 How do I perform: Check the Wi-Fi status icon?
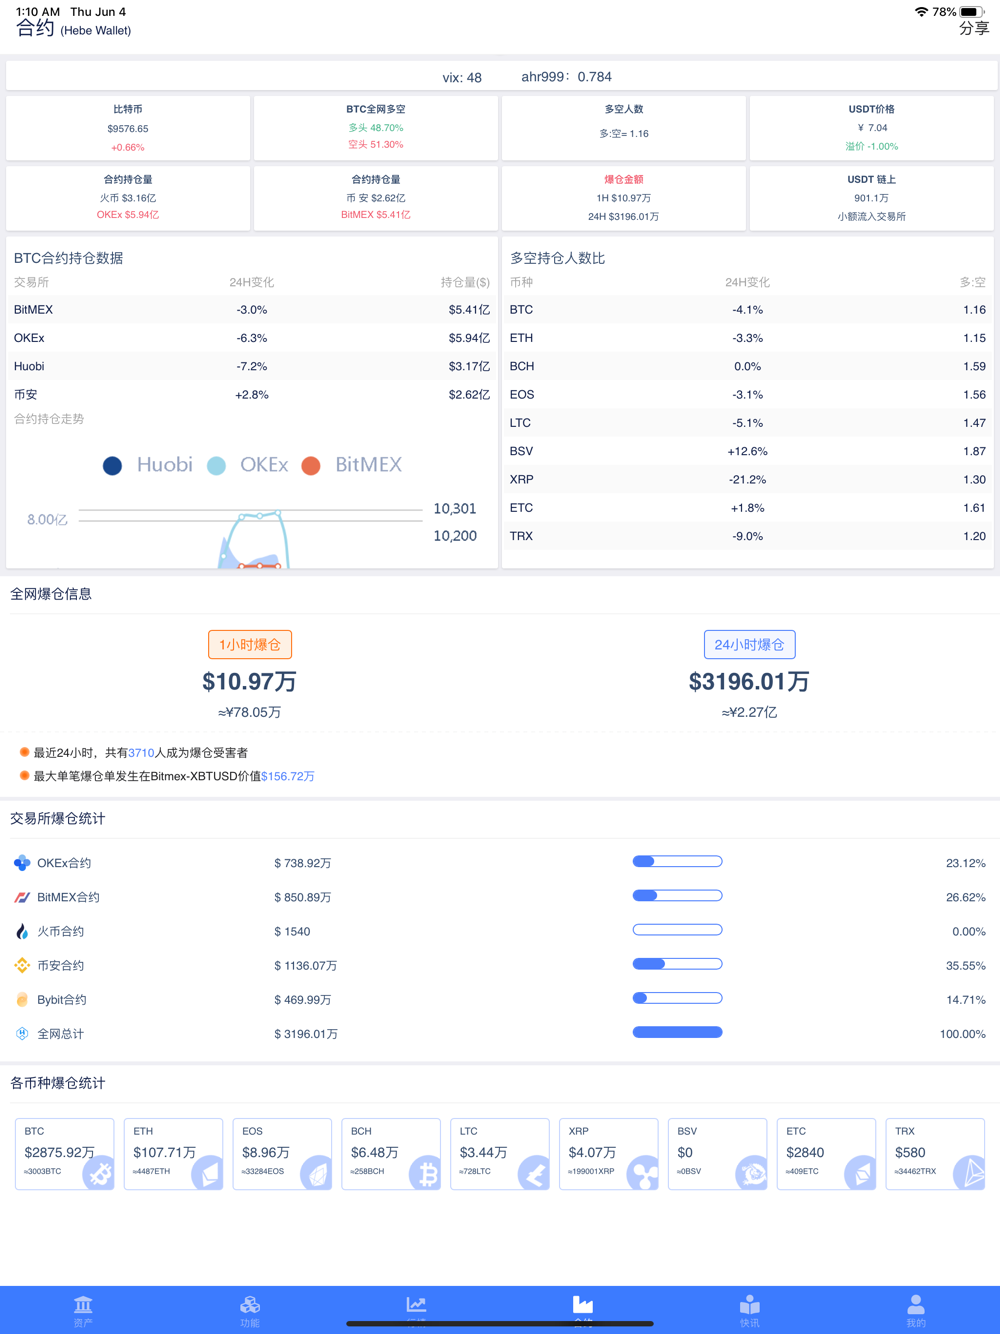coord(921,12)
